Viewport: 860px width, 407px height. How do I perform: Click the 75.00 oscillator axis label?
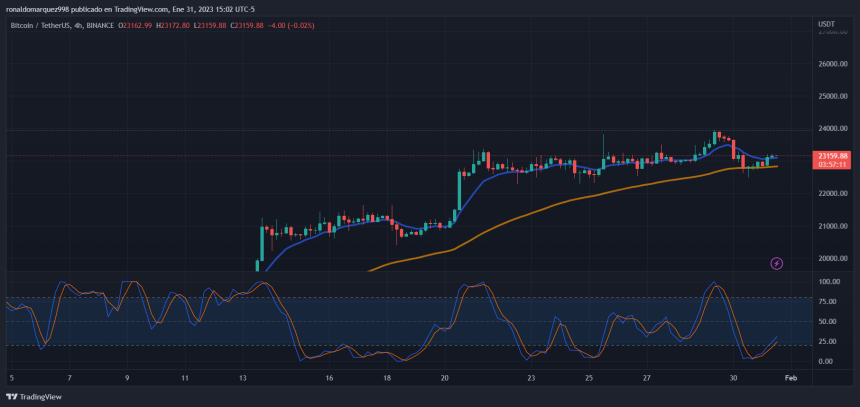[829, 302]
